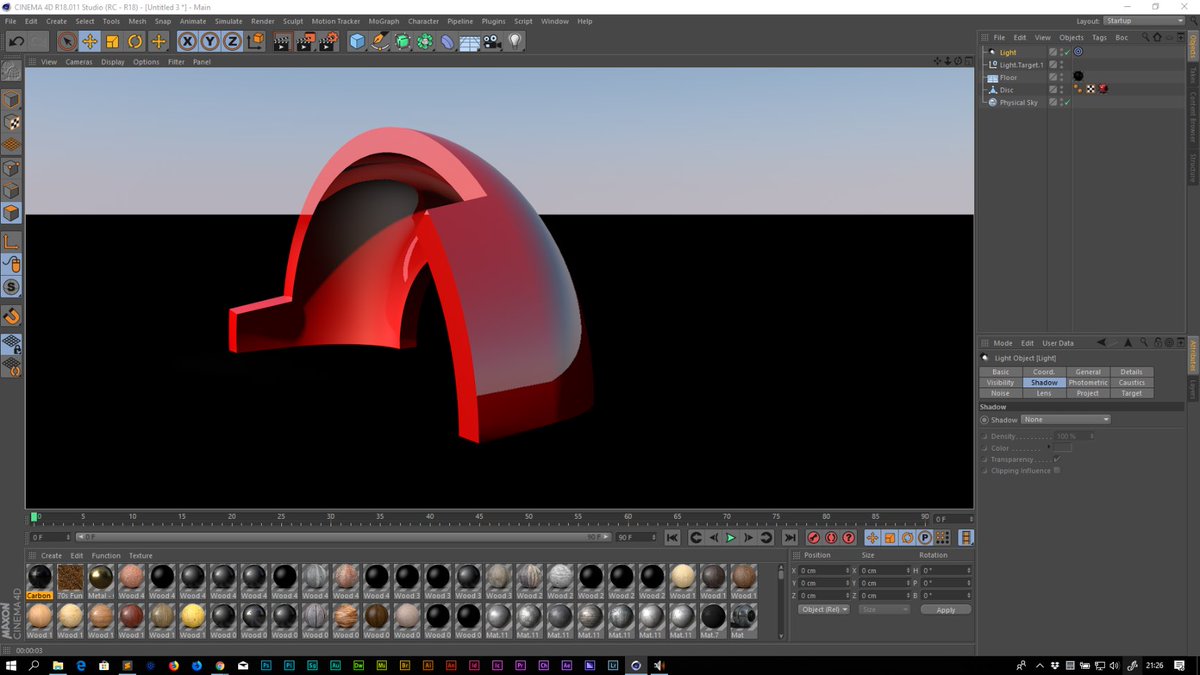Go to start of animation
Screen dimensions: 1200x675
672,537
